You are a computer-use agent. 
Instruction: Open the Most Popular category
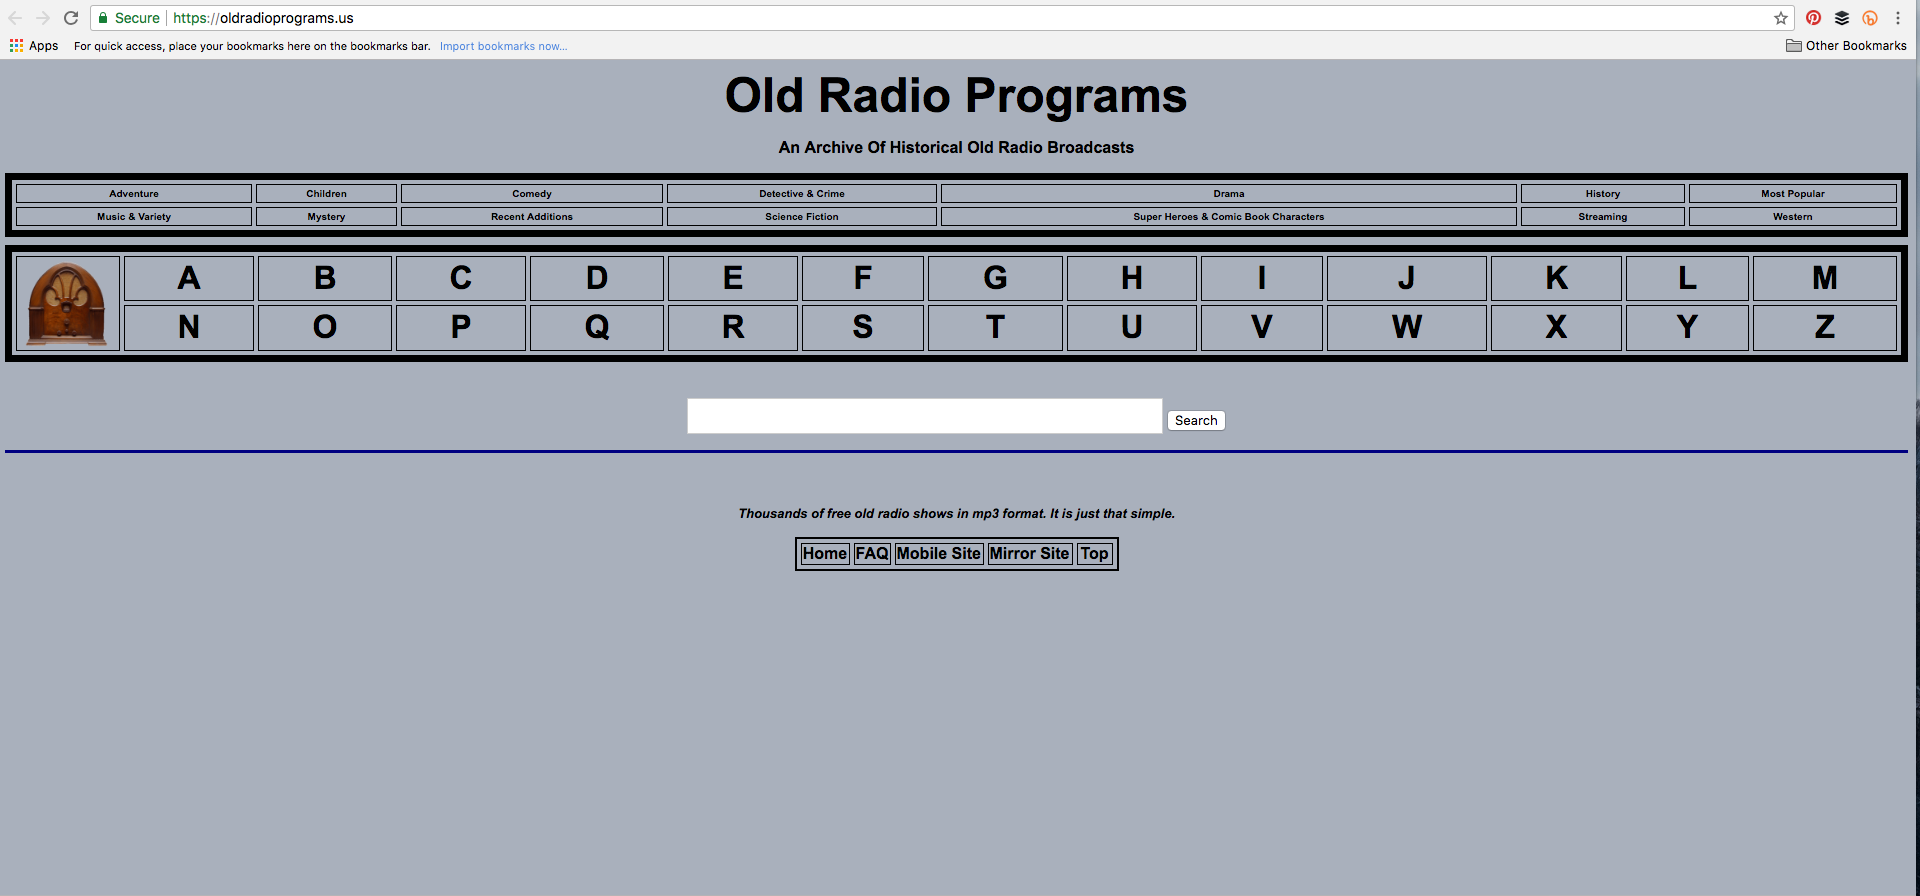tap(1793, 194)
